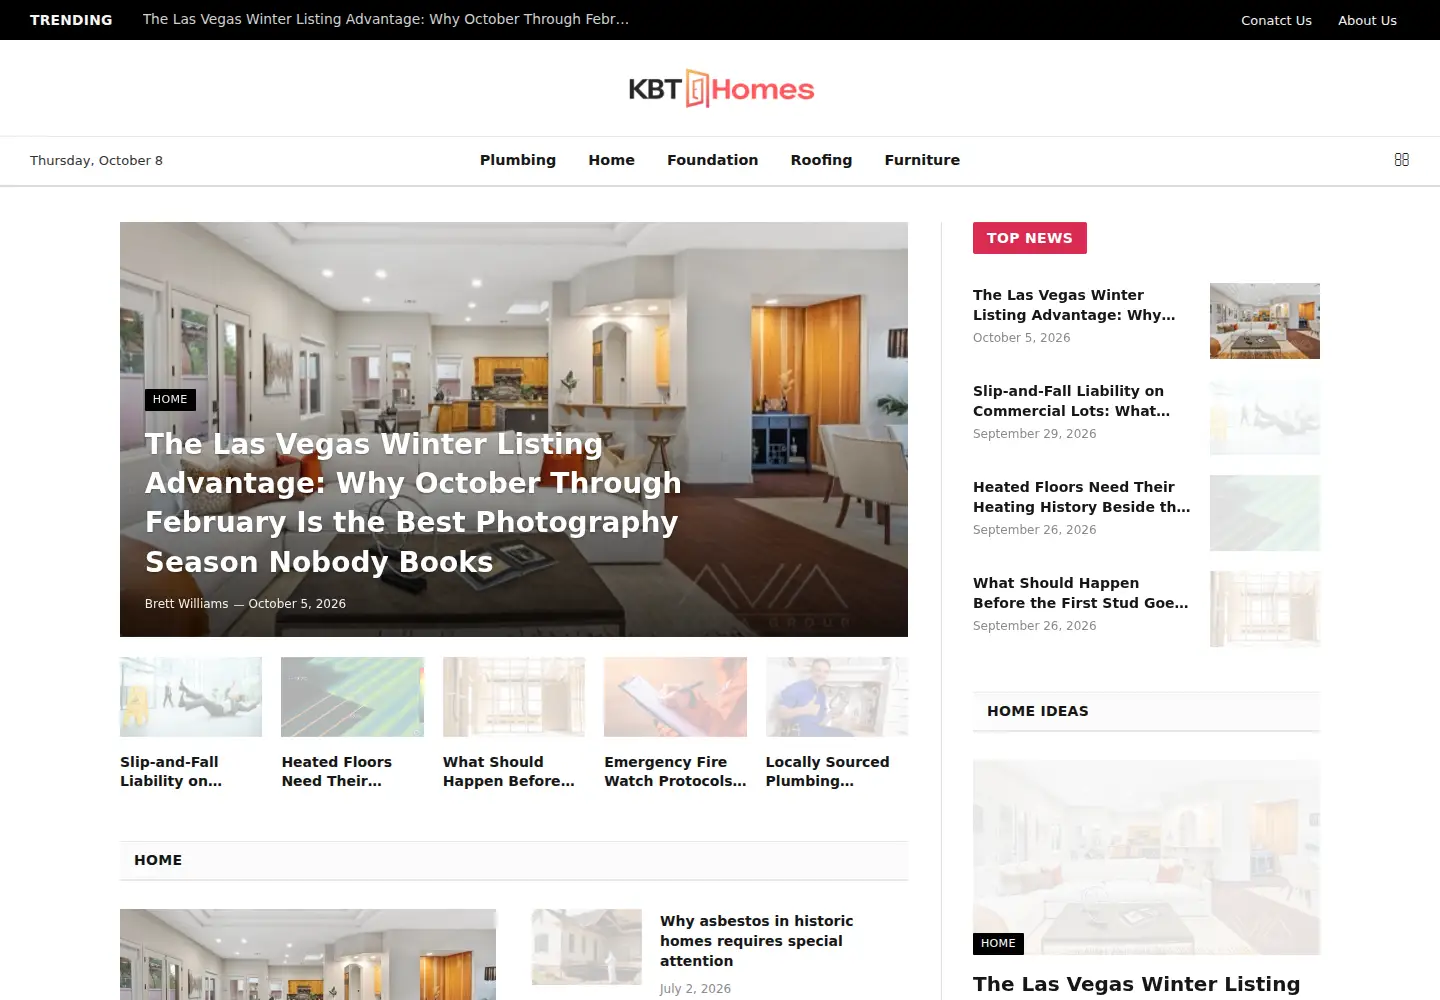
Task: Click the slip-and-fall thumbnail in Top News
Action: pyautogui.click(x=1265, y=417)
